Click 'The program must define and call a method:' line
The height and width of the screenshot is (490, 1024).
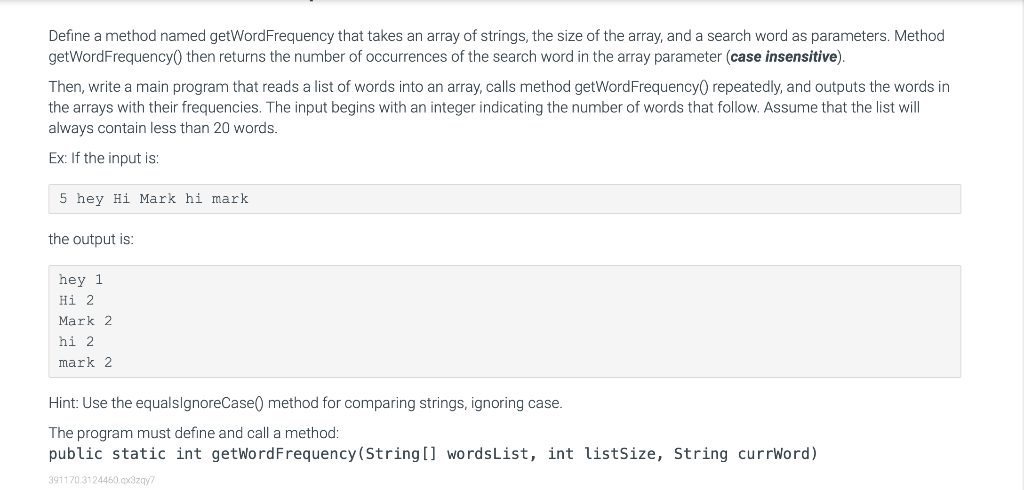tap(194, 433)
